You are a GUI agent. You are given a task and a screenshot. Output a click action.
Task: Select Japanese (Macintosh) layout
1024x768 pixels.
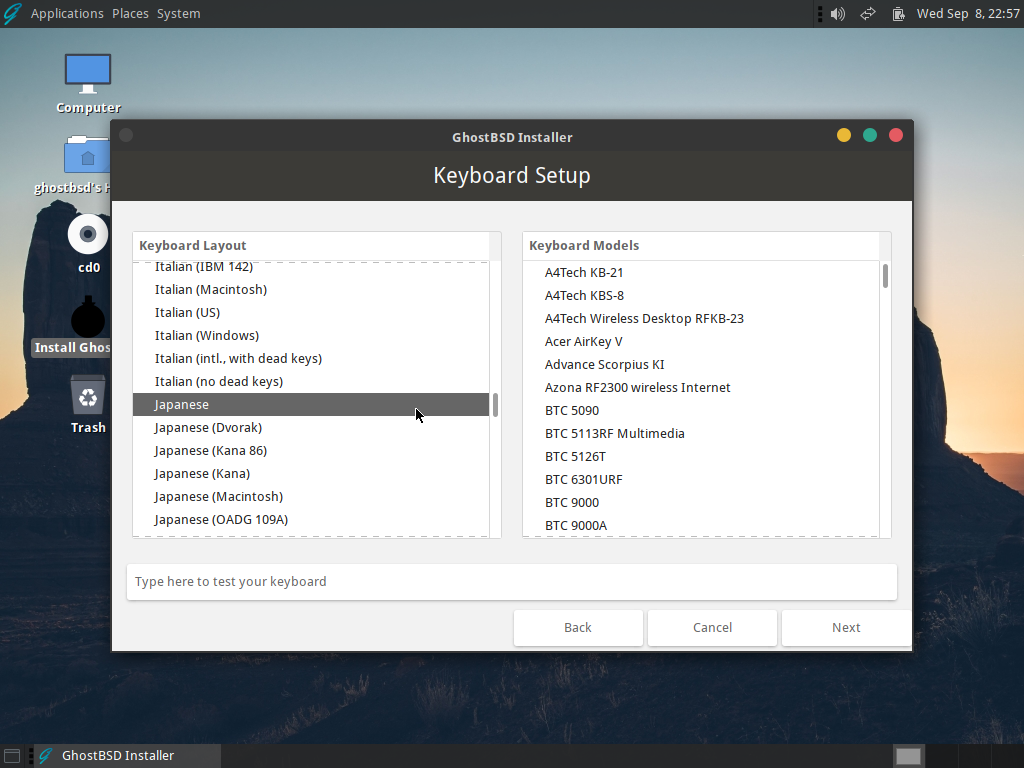point(311,497)
